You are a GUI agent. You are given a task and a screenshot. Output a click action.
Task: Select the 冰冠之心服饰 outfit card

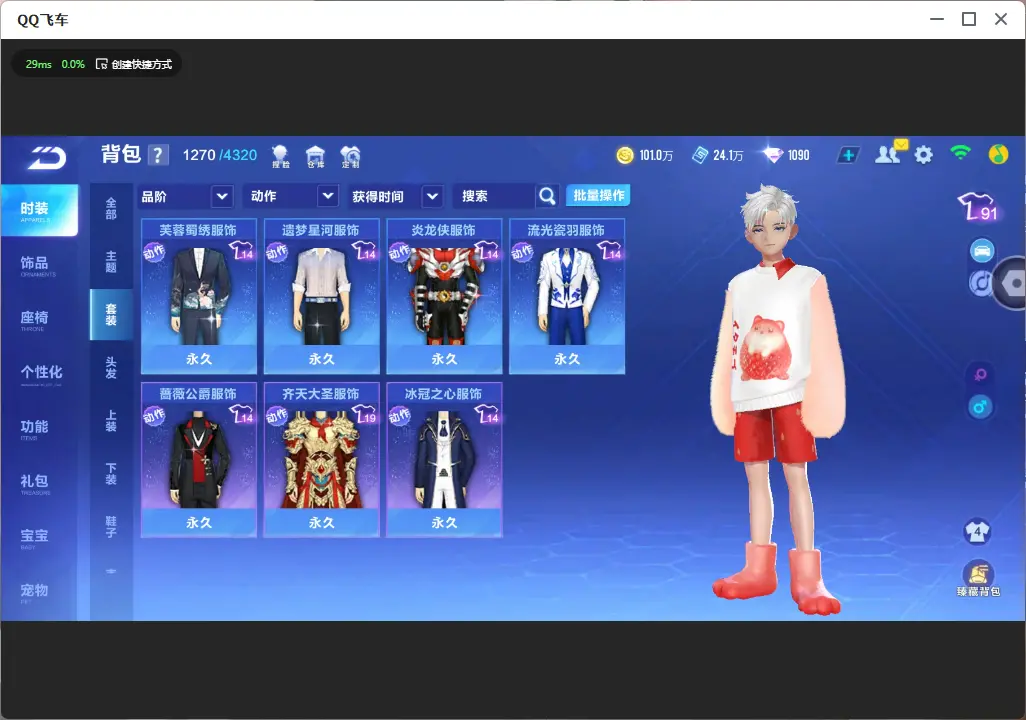click(x=444, y=460)
